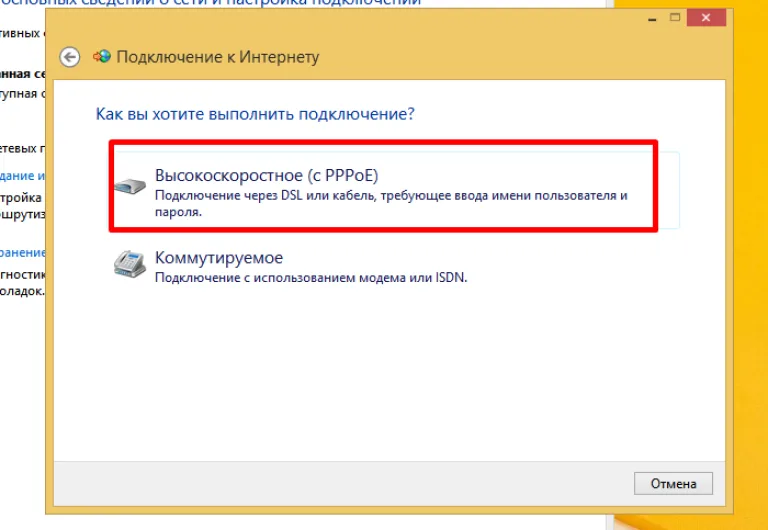This screenshot has width=768, height=530.
Task: Click the question Как вы хотите выполнить подключение?
Action: pos(255,114)
